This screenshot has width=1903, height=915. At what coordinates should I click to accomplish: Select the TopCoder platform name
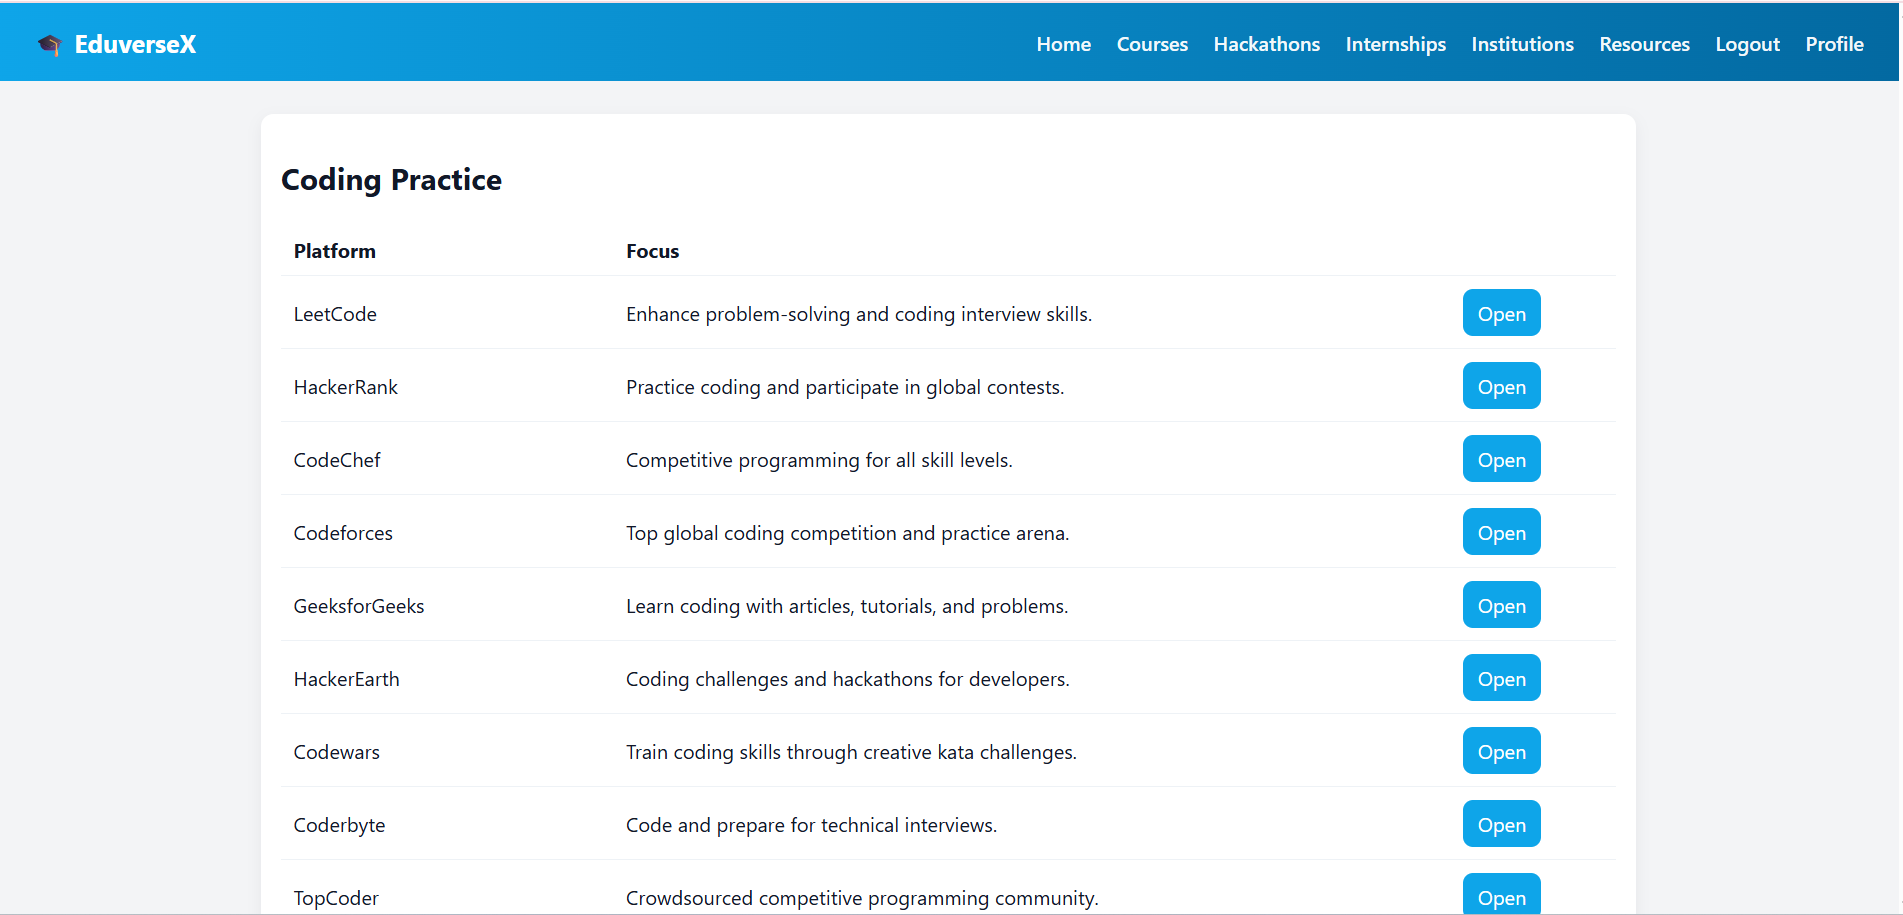(336, 898)
